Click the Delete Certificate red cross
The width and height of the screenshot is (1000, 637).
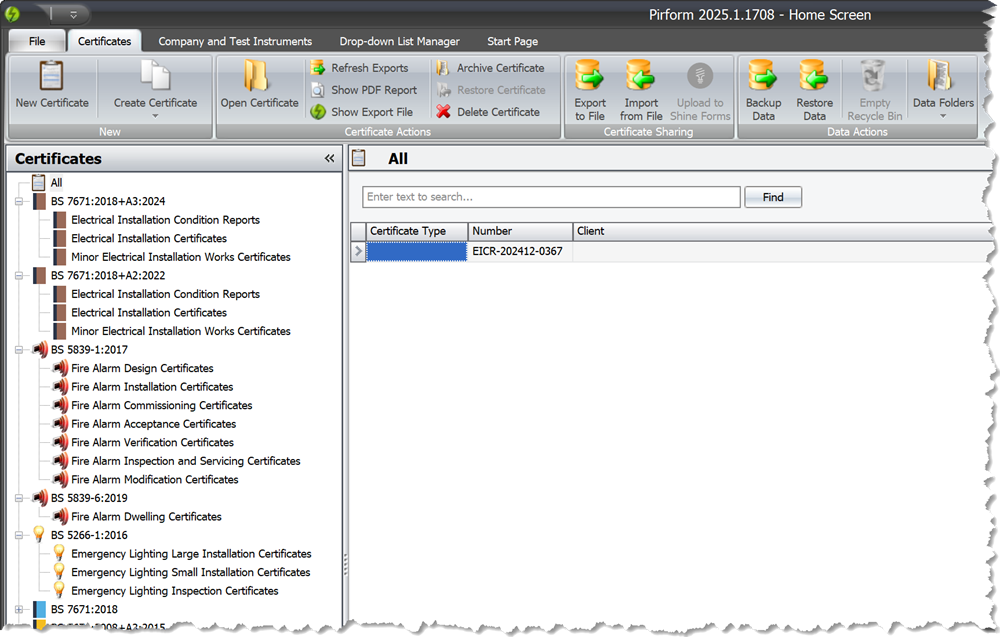click(x=444, y=112)
